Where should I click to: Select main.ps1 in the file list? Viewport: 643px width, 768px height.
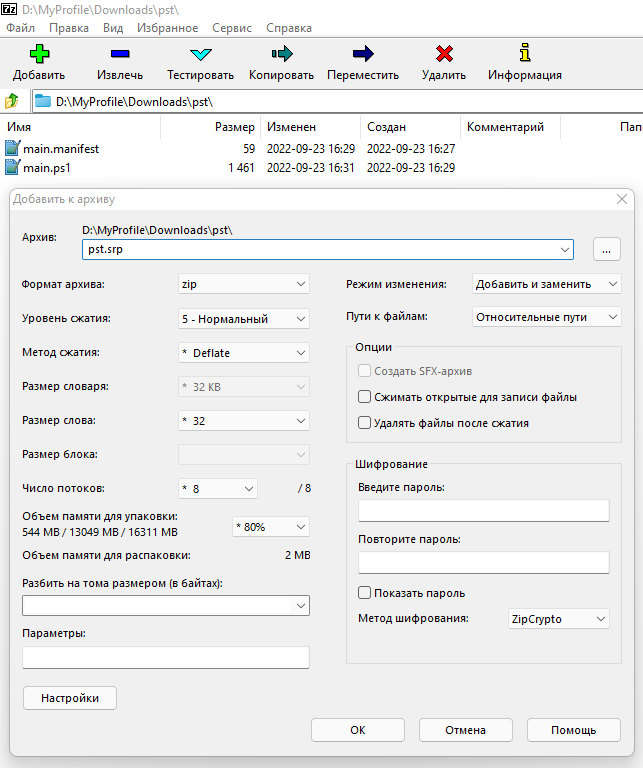pyautogui.click(x=47, y=168)
